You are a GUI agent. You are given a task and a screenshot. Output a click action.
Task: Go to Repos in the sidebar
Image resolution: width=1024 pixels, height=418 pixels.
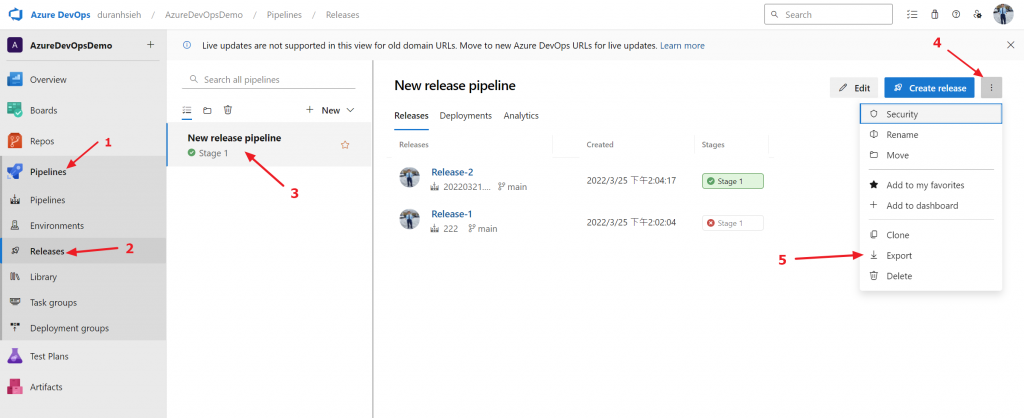(83, 141)
